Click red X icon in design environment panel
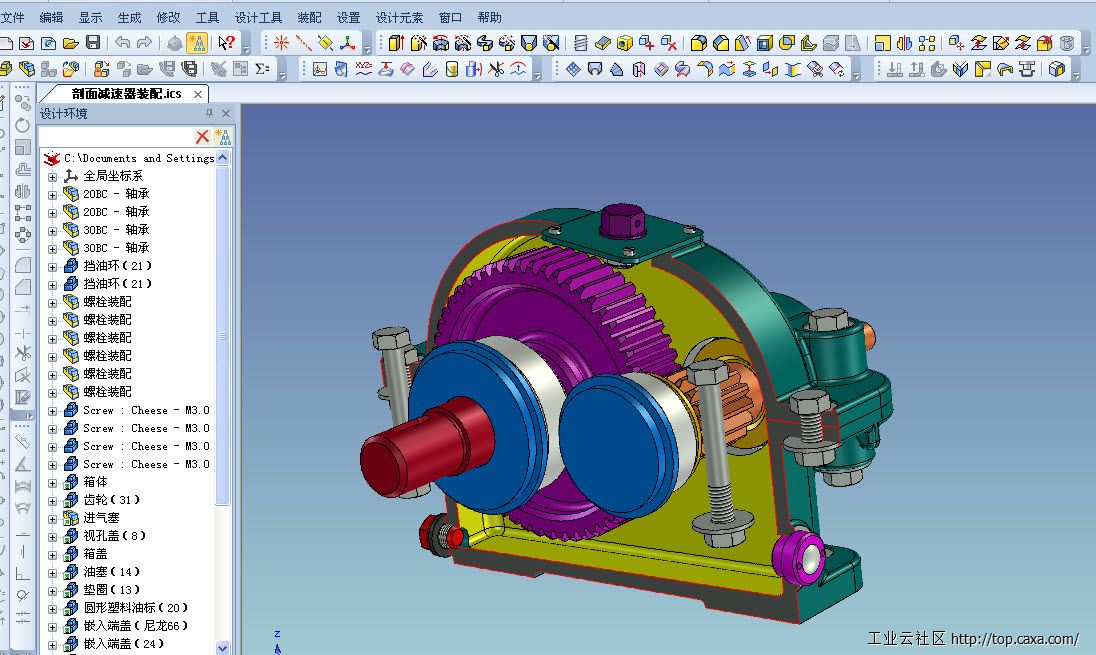1096x655 pixels. [202, 137]
